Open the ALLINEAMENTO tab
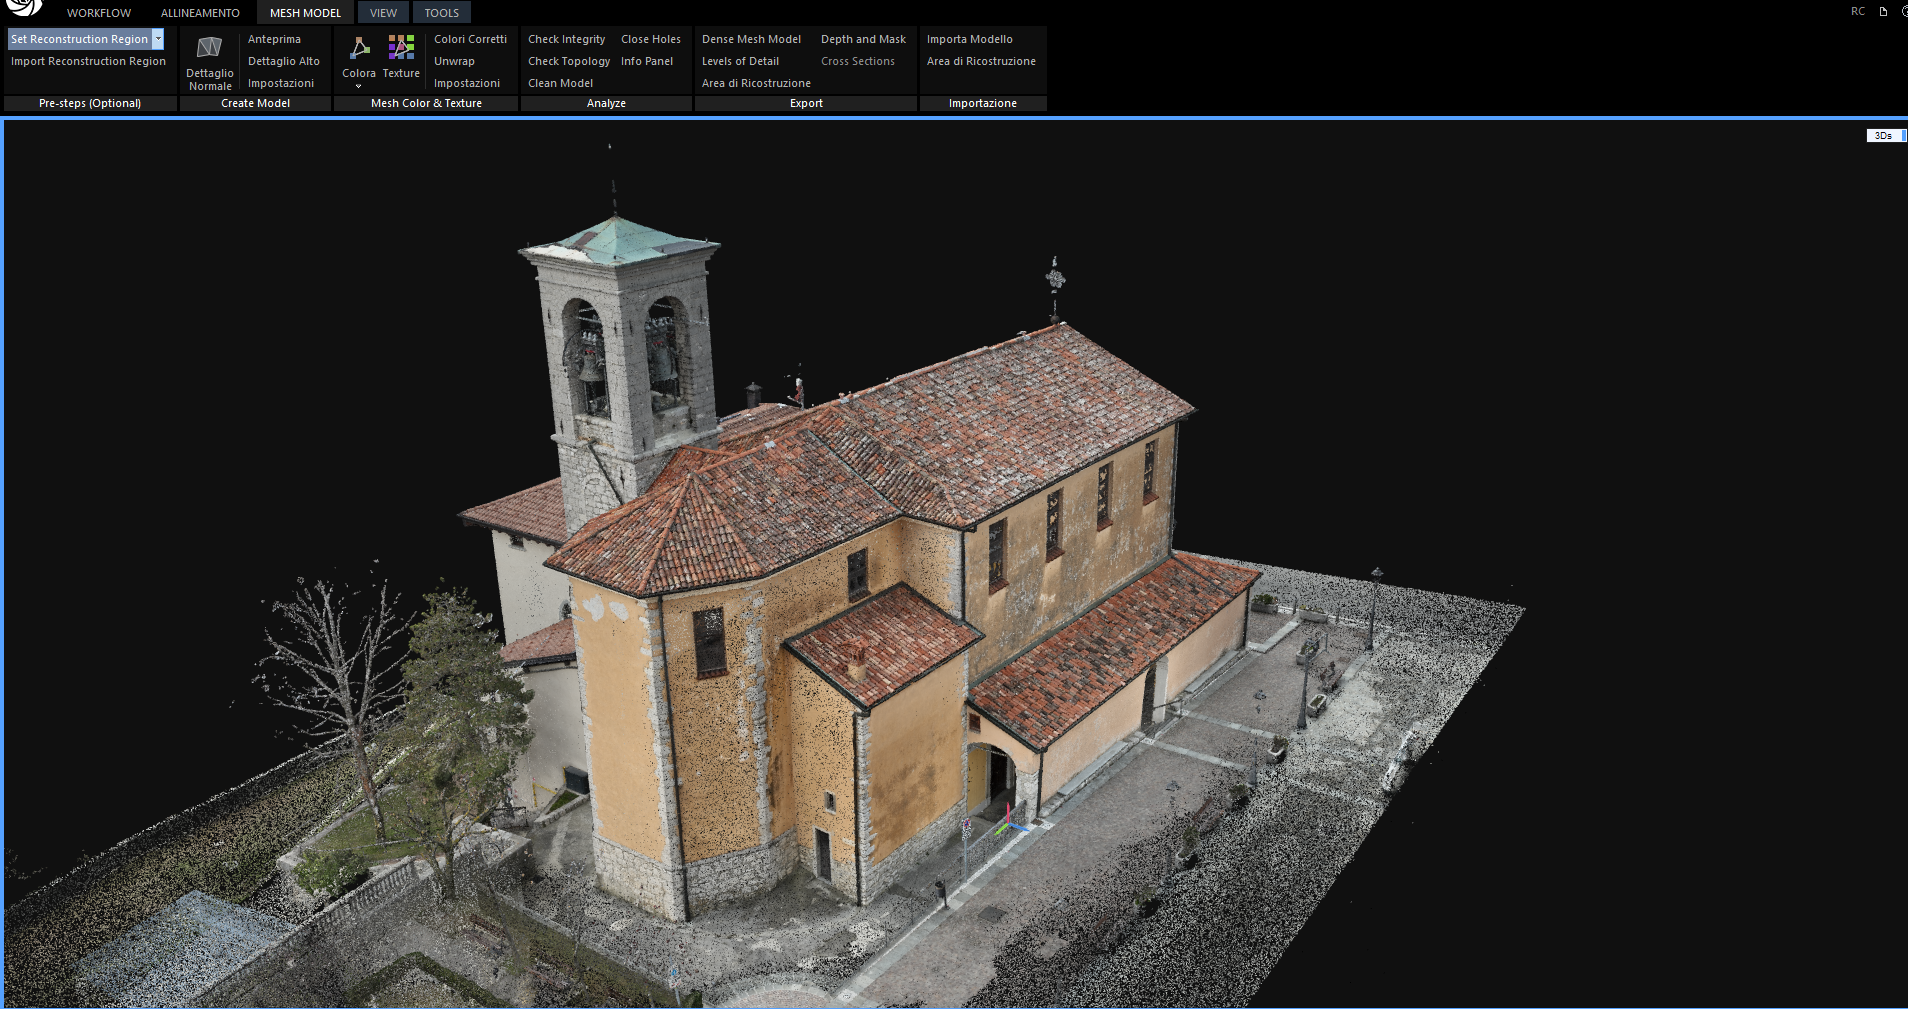Screen dimensions: 1908x1009 (x=200, y=13)
